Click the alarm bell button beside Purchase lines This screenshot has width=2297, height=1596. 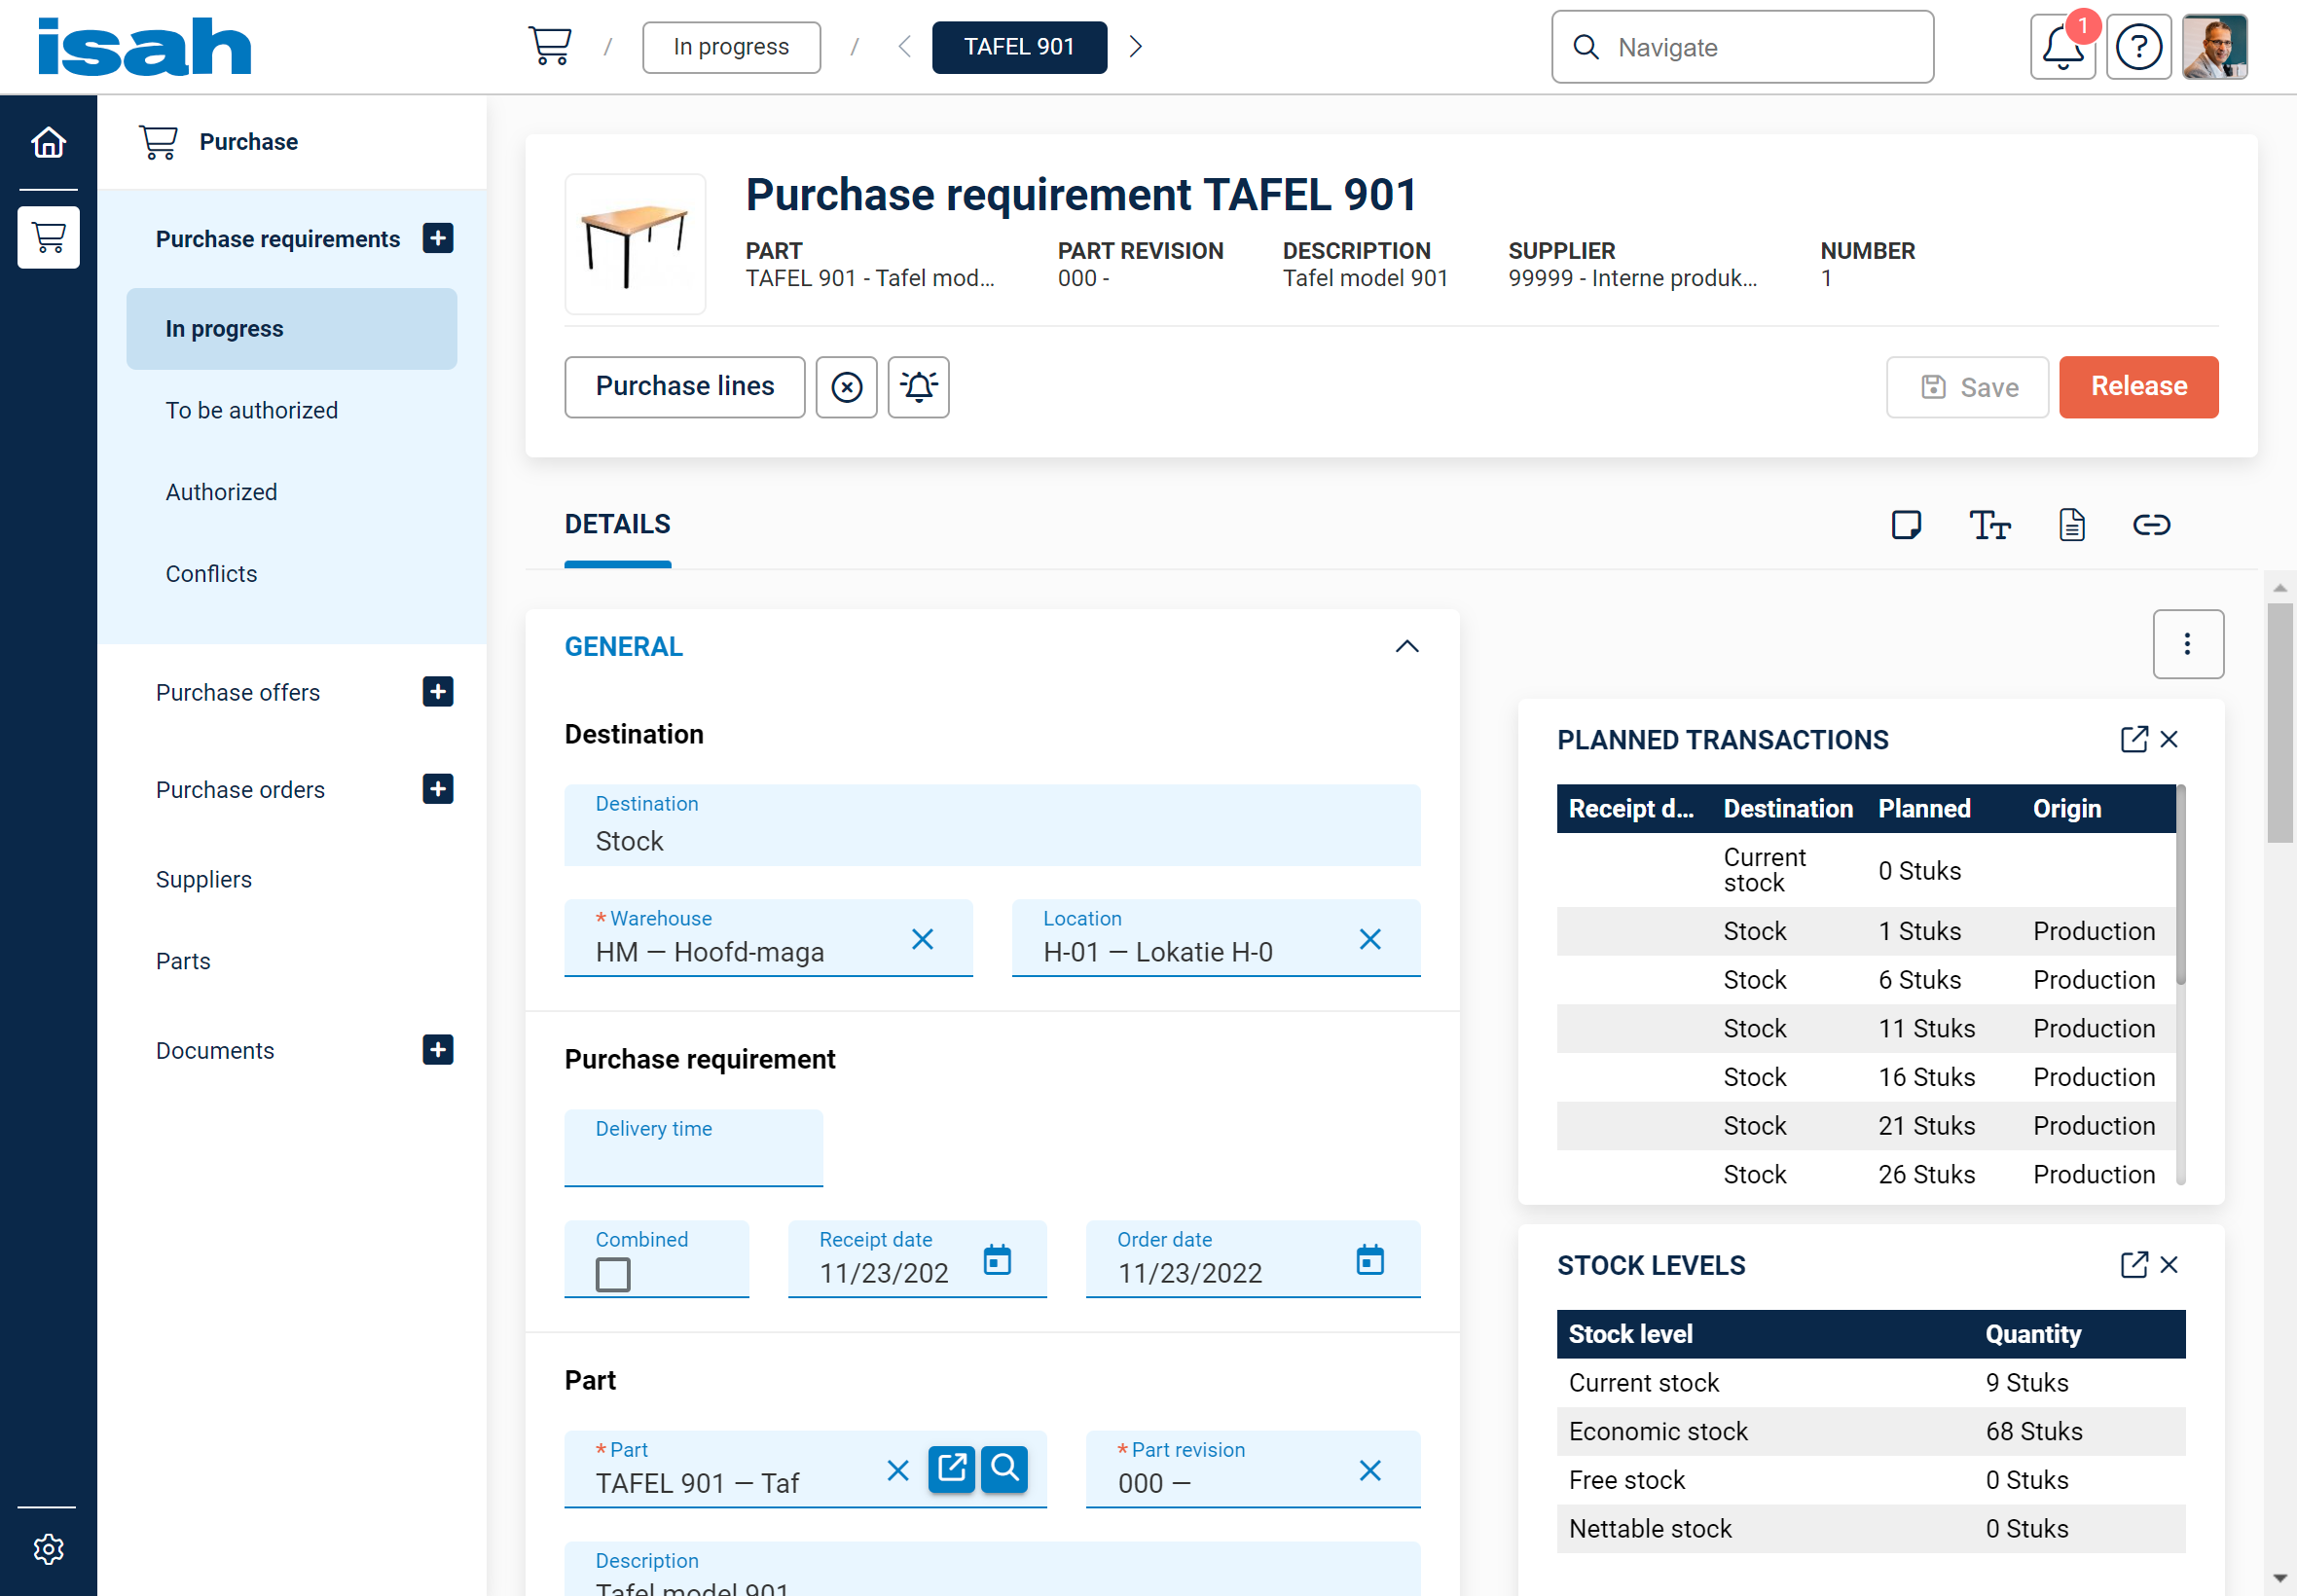tap(918, 387)
